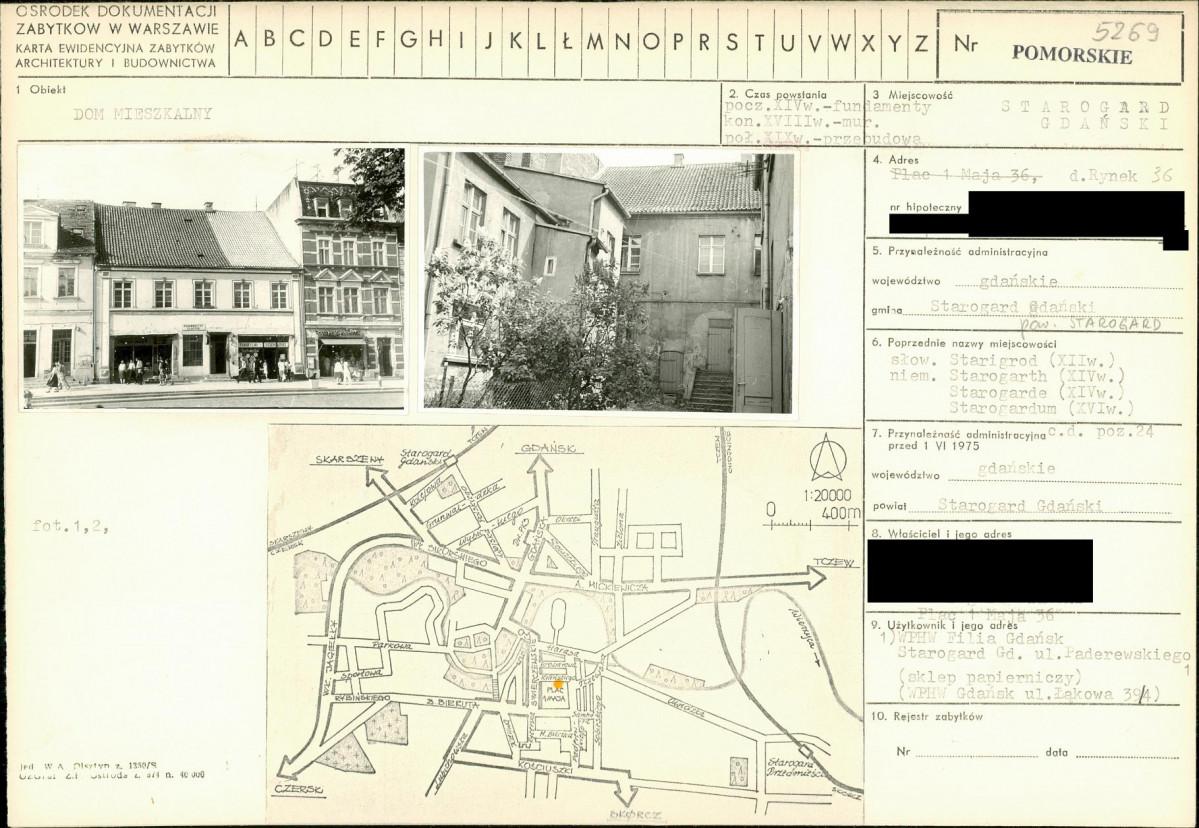Click the Czersk direction arrow on the map

click(288, 768)
